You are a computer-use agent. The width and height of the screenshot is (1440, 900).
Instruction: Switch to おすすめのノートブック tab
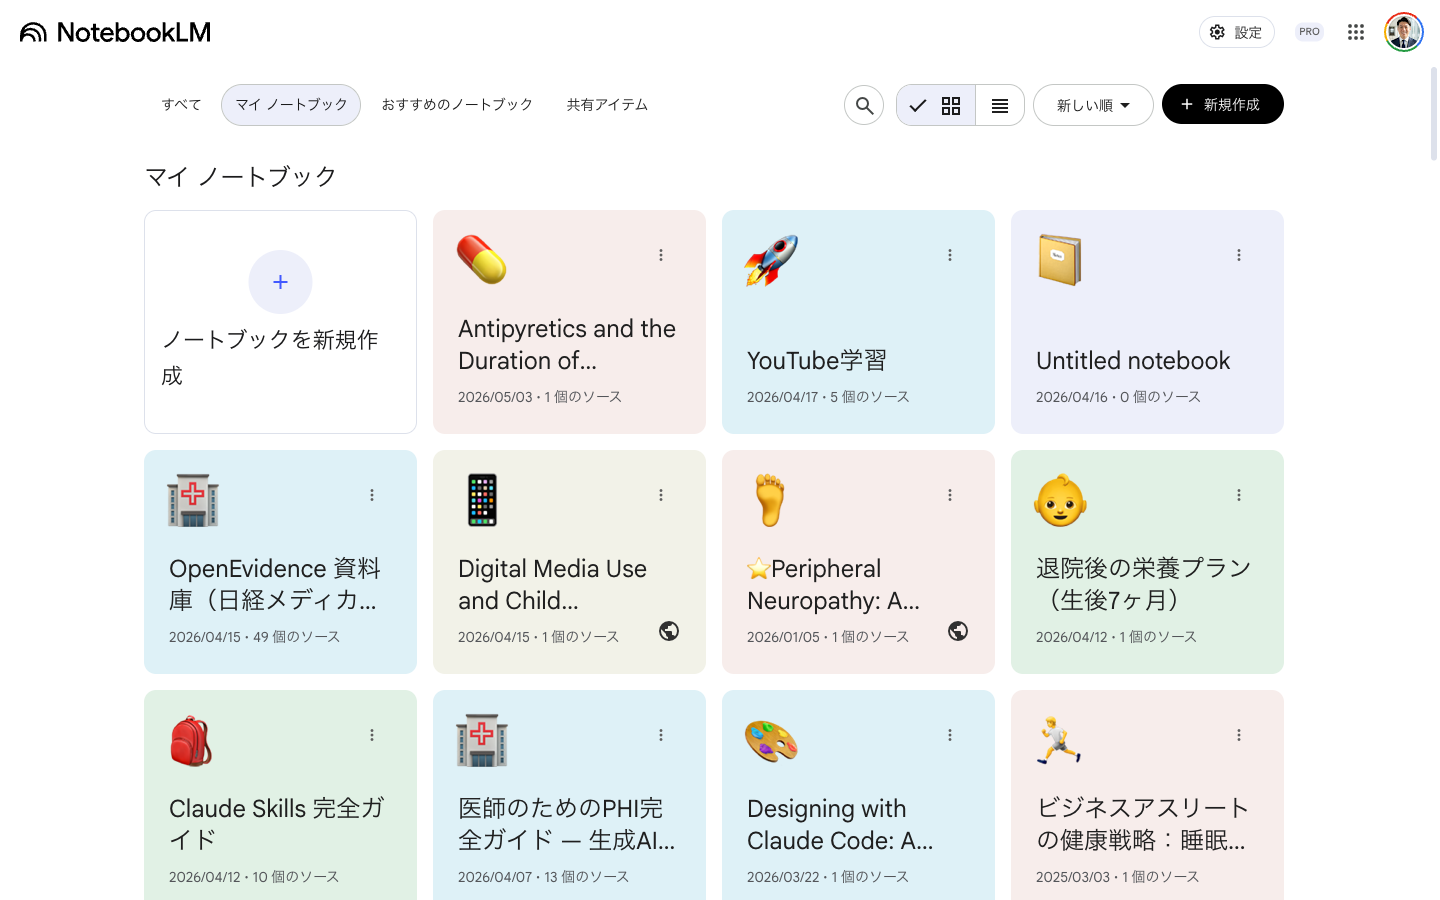[457, 105]
